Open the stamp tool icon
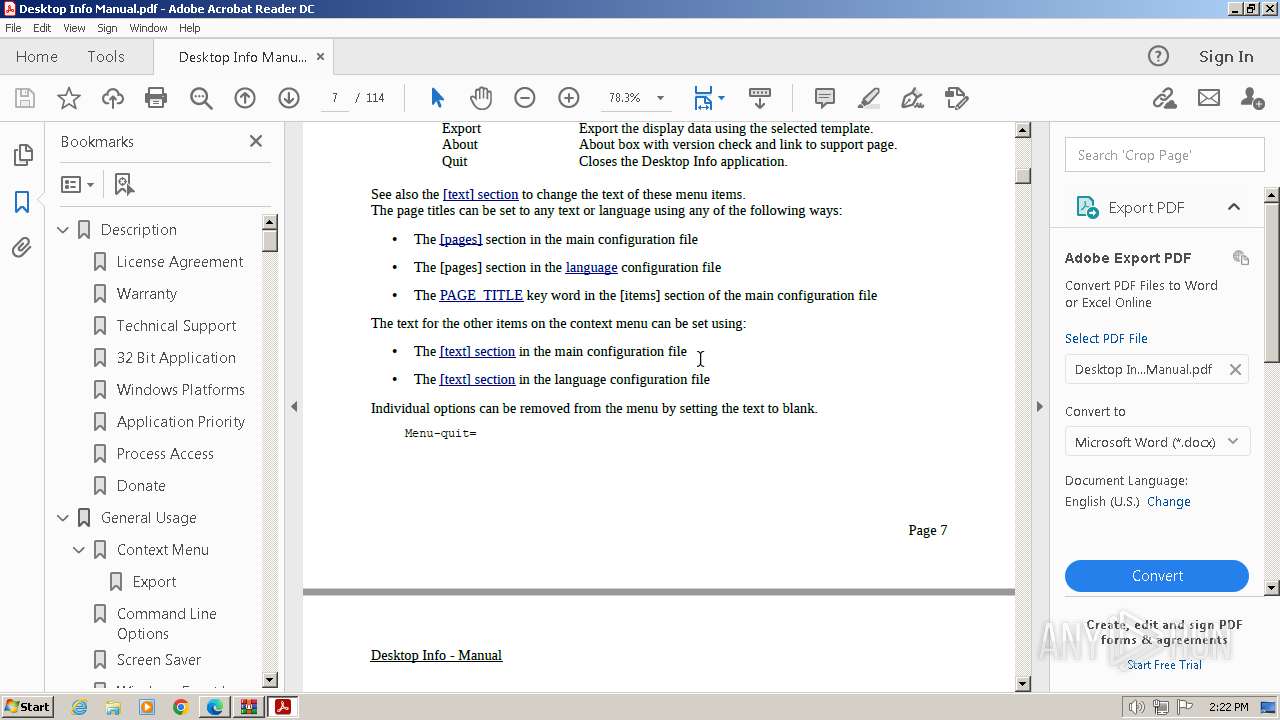1280x720 pixels. pyautogui.click(x=957, y=98)
